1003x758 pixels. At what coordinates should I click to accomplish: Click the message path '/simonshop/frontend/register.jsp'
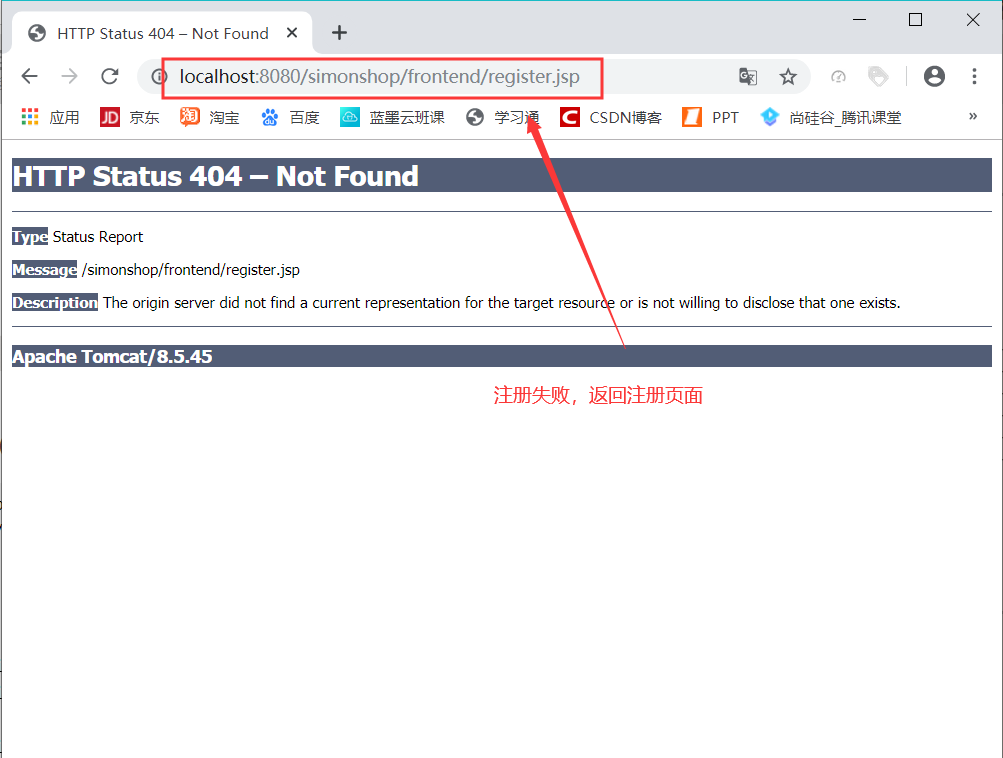(x=191, y=269)
